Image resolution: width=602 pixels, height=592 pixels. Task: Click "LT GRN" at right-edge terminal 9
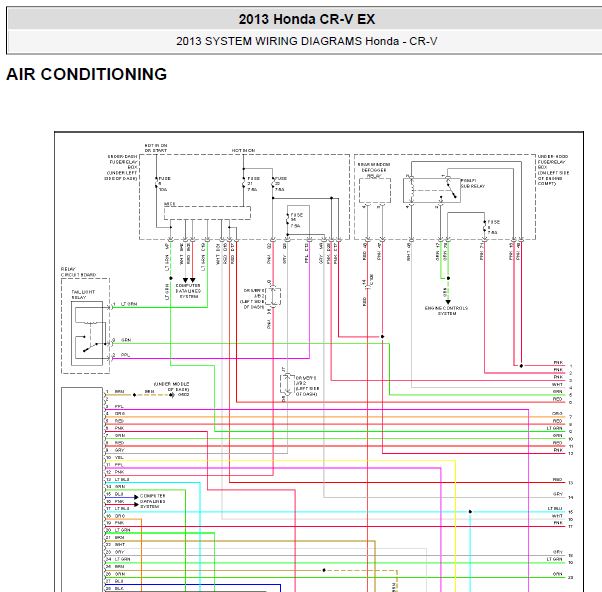pos(555,428)
